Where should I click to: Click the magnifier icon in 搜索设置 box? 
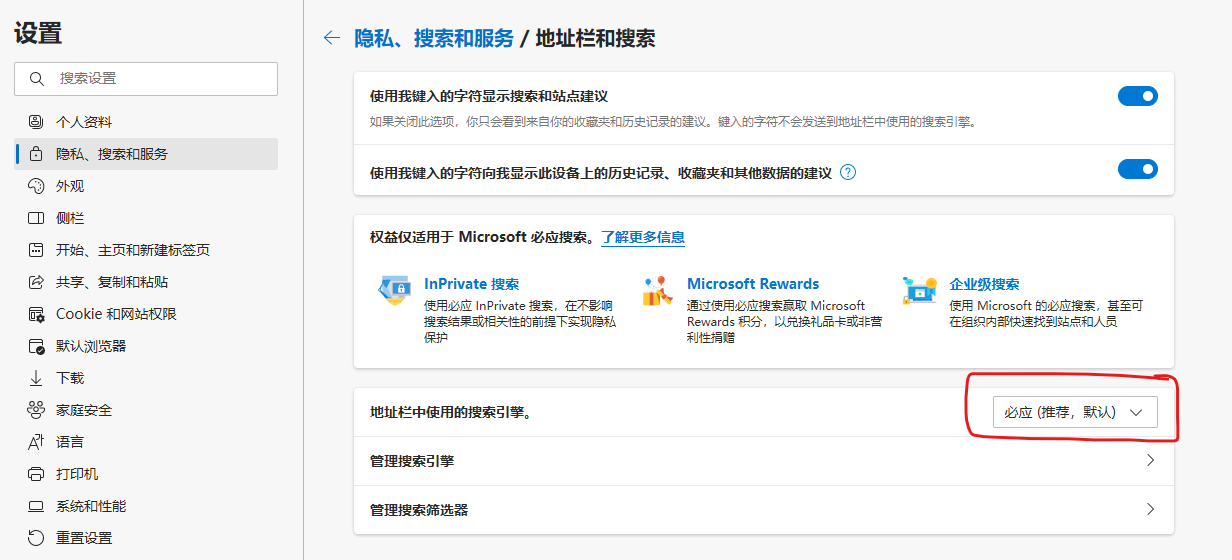(x=37, y=78)
